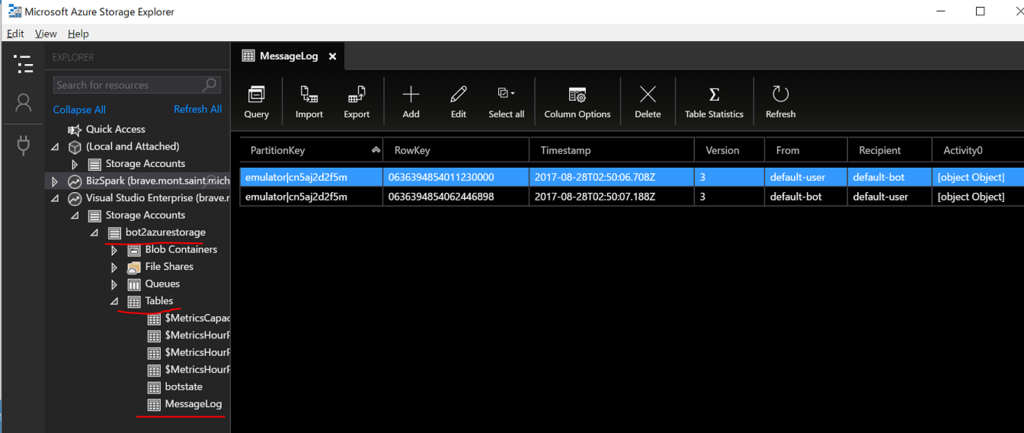Sort by RowKey column header
This screenshot has width=1024, height=433.
point(456,150)
